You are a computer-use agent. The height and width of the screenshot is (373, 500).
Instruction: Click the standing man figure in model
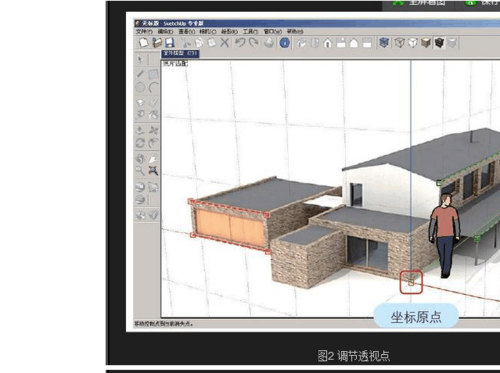point(445,235)
